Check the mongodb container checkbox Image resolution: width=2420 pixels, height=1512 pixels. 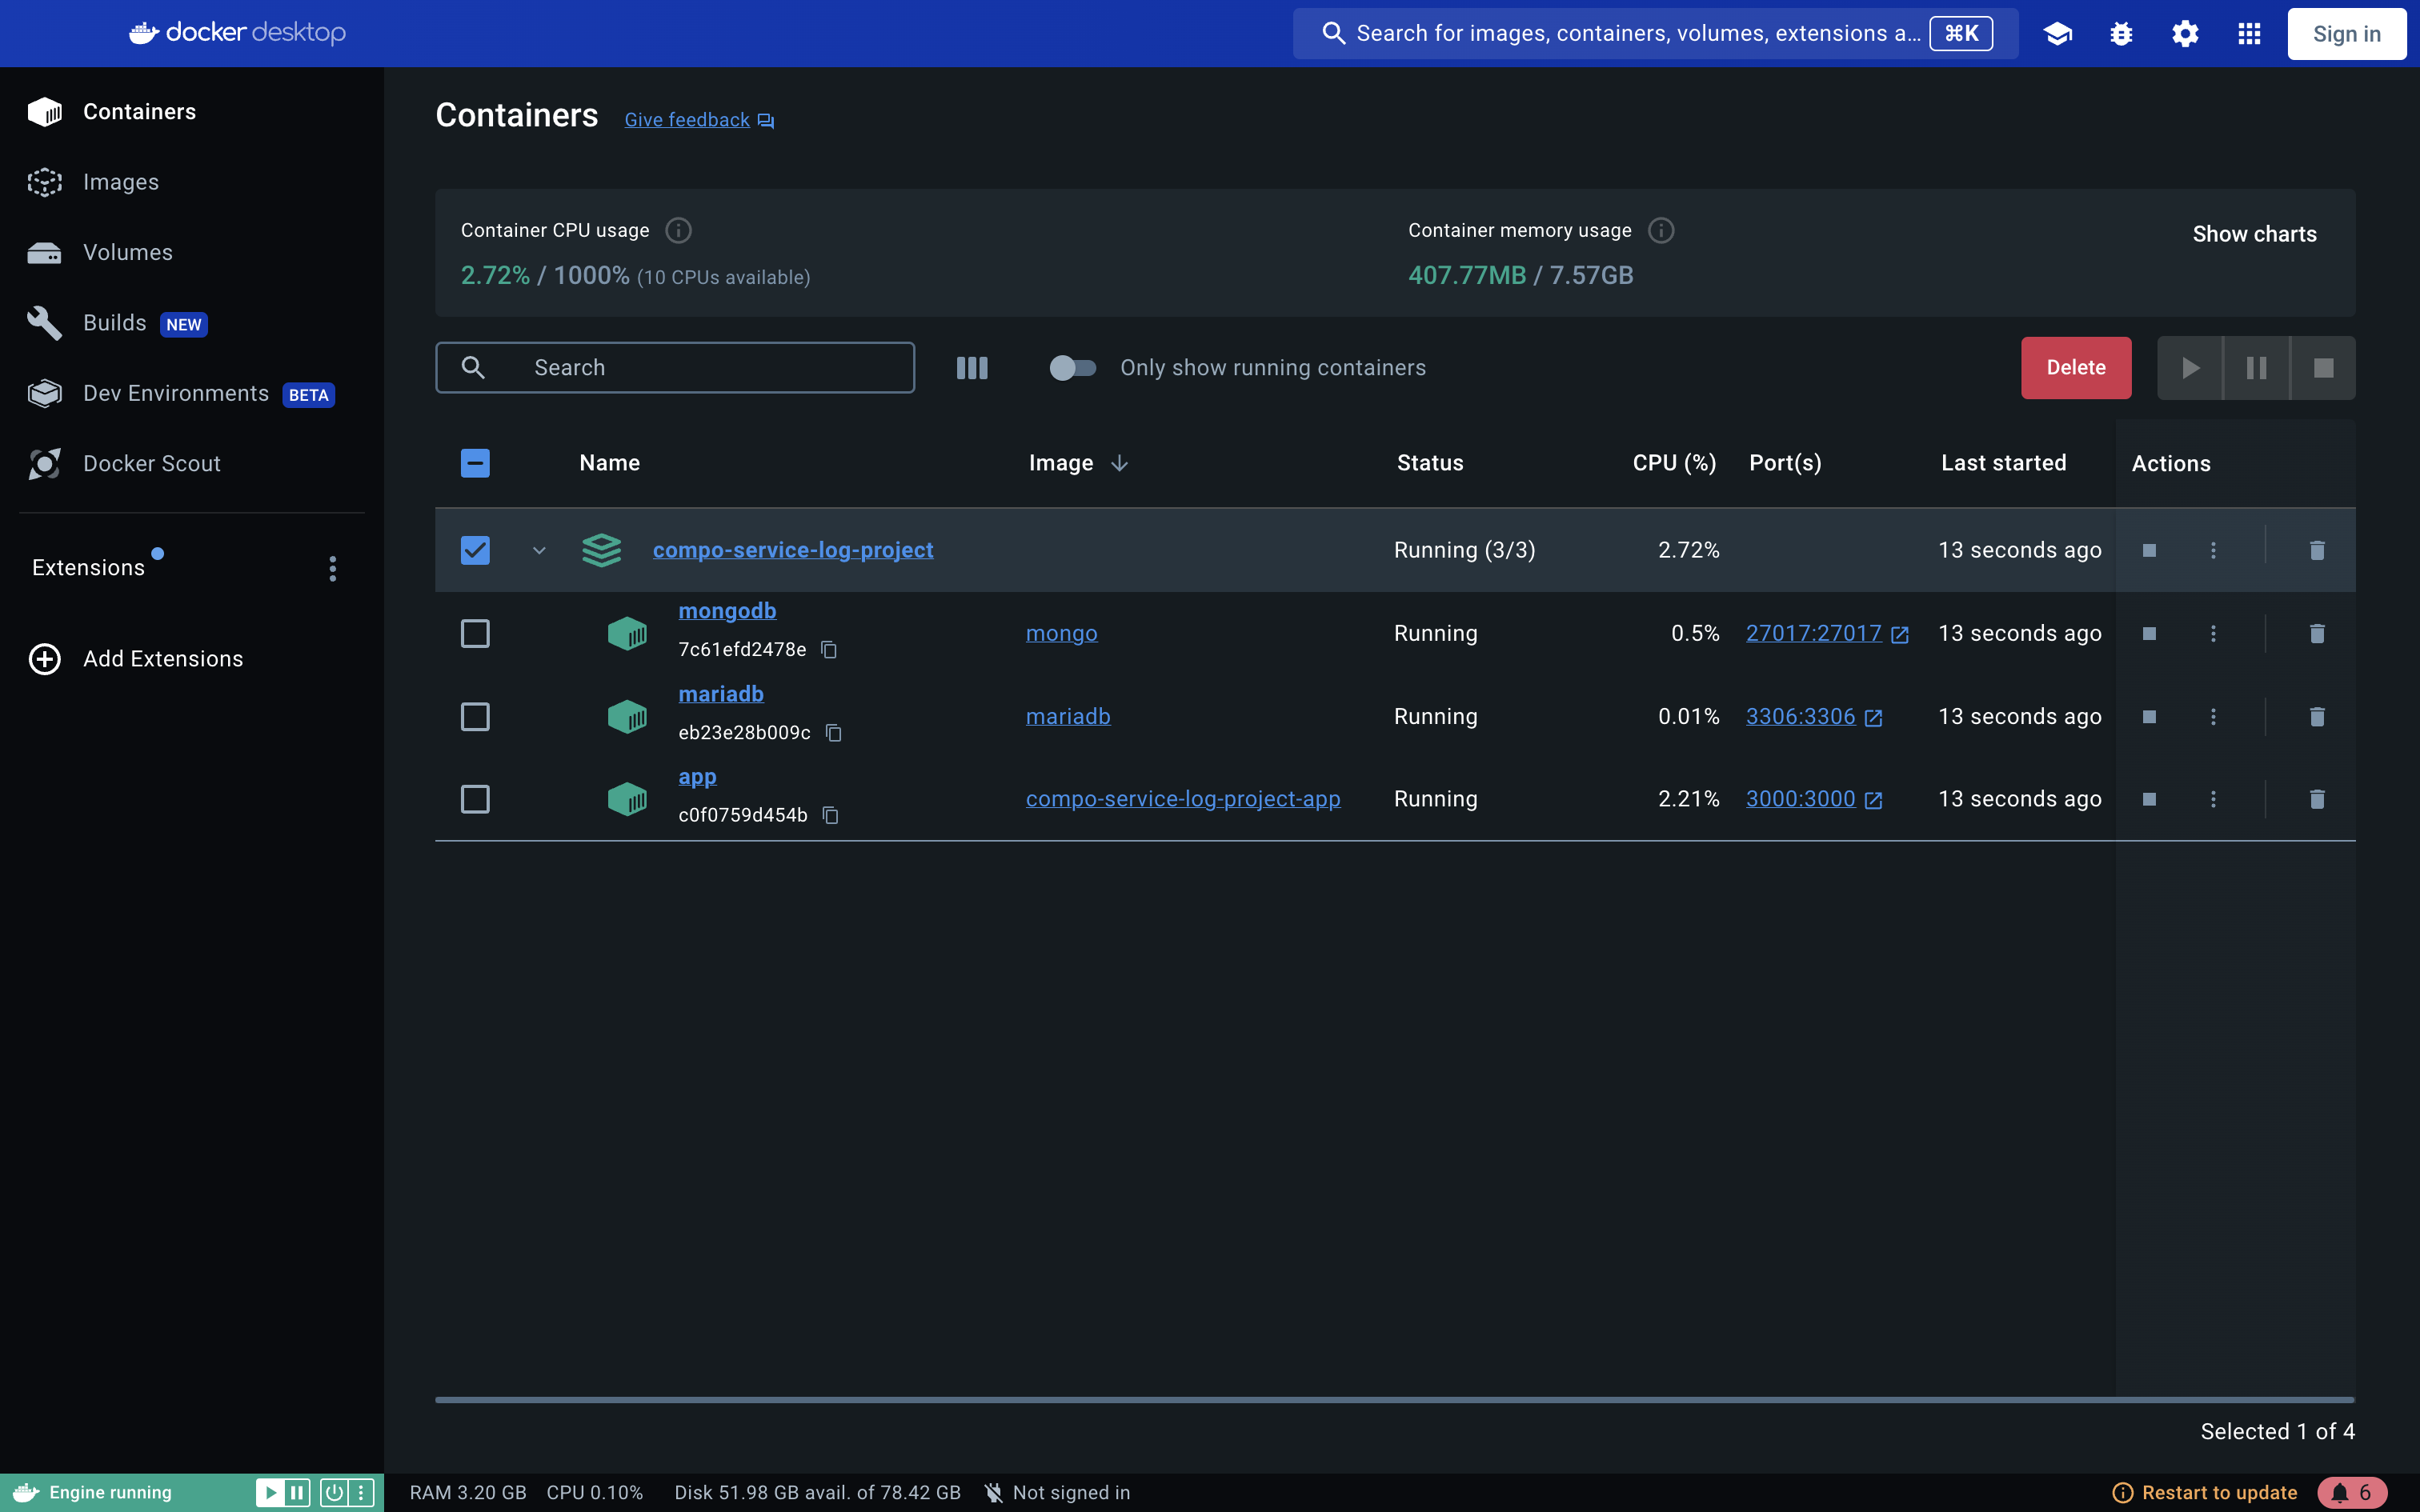[475, 633]
